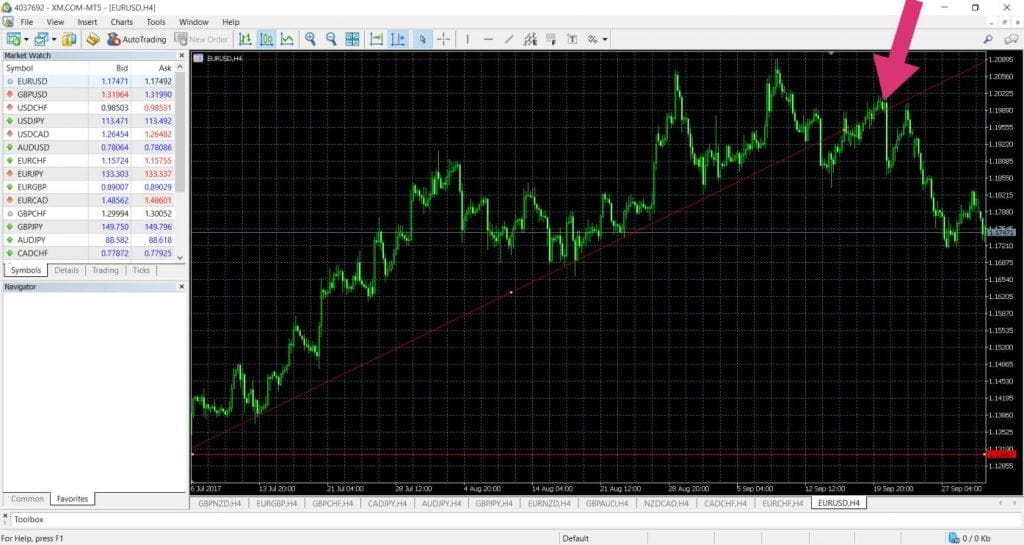The height and width of the screenshot is (545, 1024).
Task: Close the Navigator panel
Action: 182,287
